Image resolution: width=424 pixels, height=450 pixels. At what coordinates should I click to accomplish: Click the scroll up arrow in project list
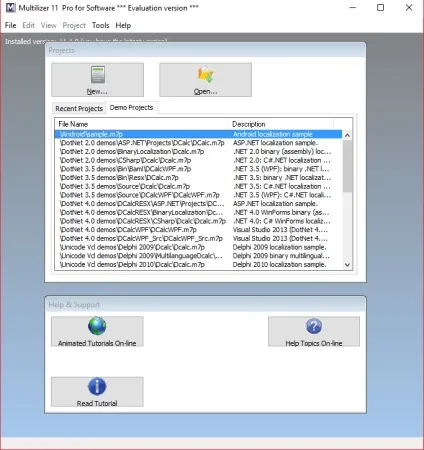tap(347, 135)
